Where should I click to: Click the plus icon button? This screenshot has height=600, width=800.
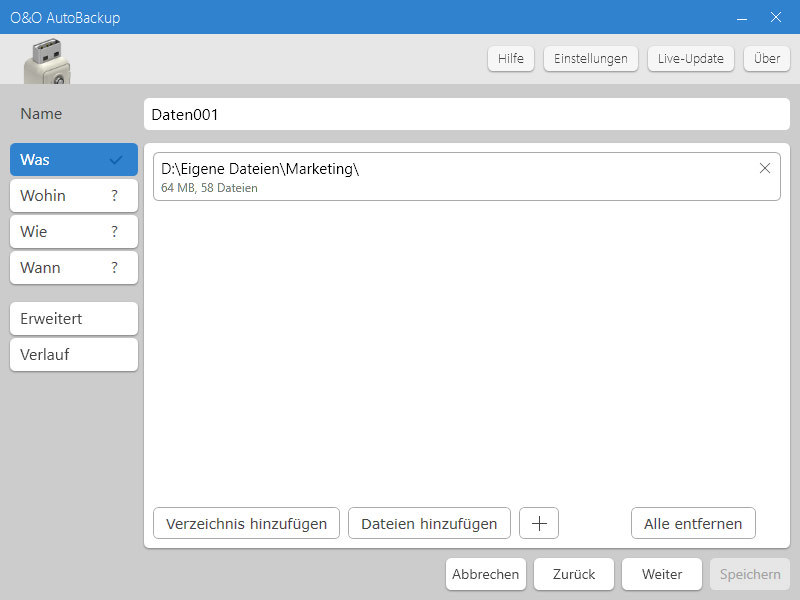tap(539, 523)
